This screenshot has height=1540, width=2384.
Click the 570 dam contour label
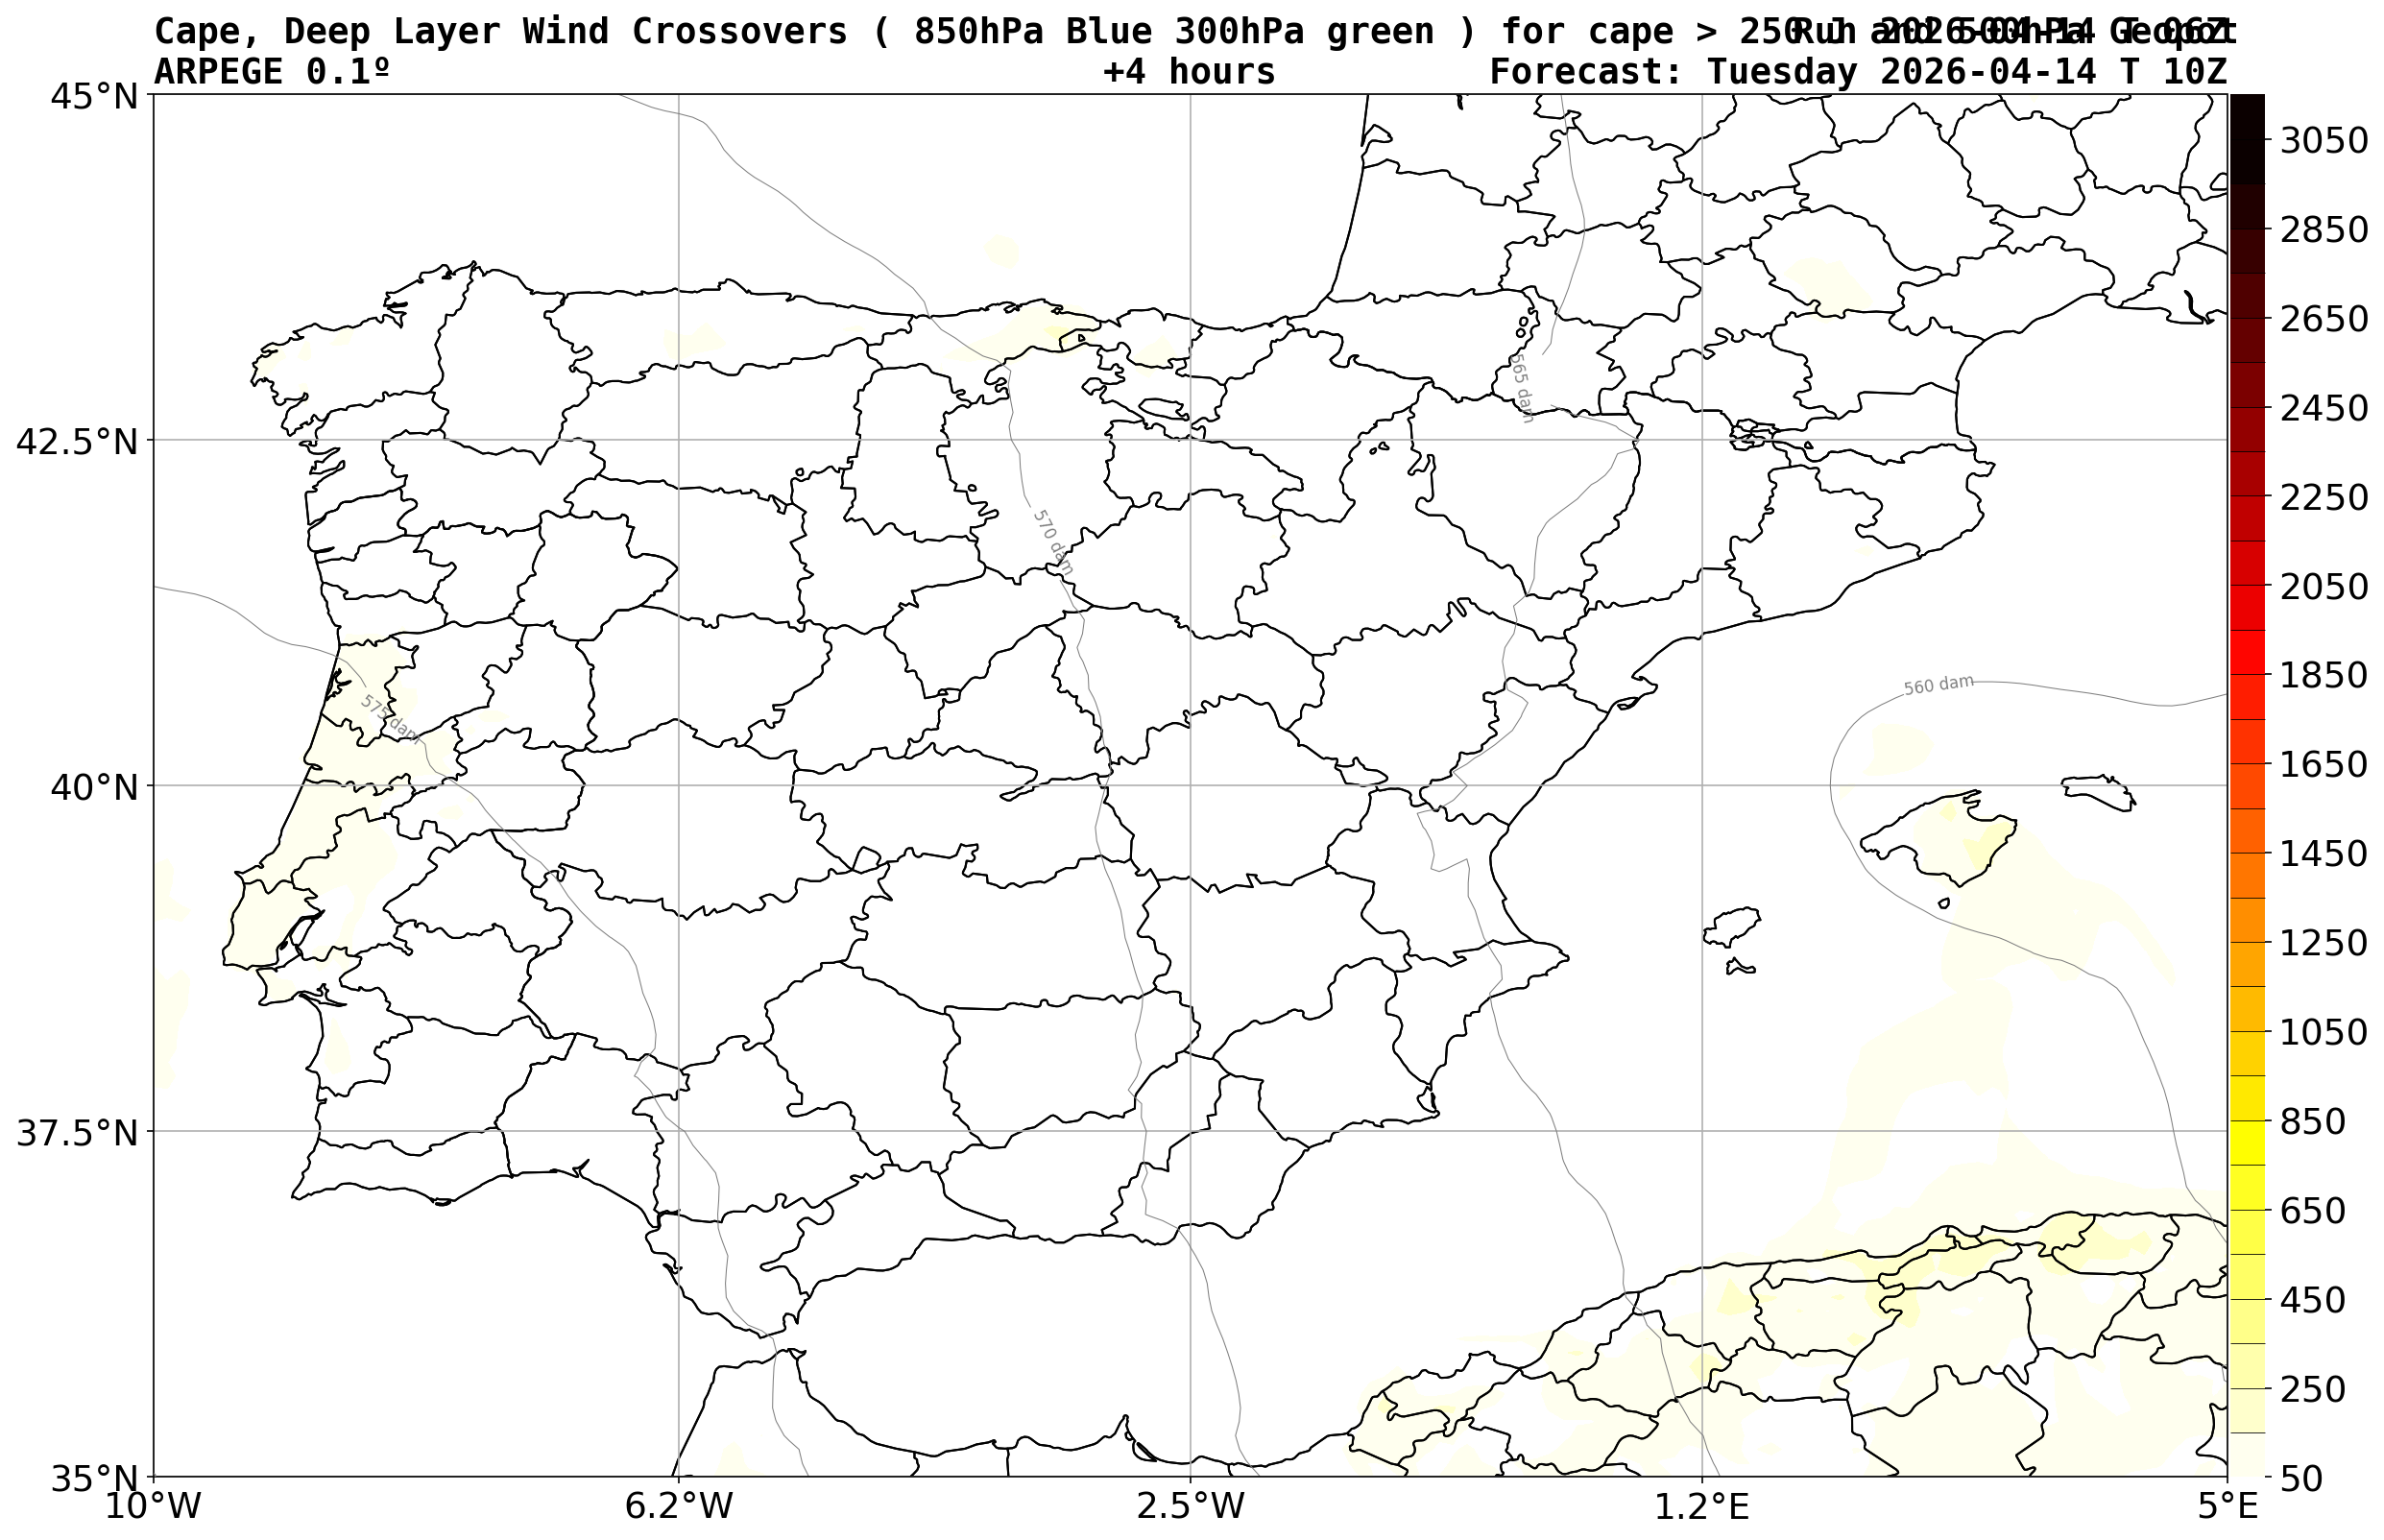1052,542
